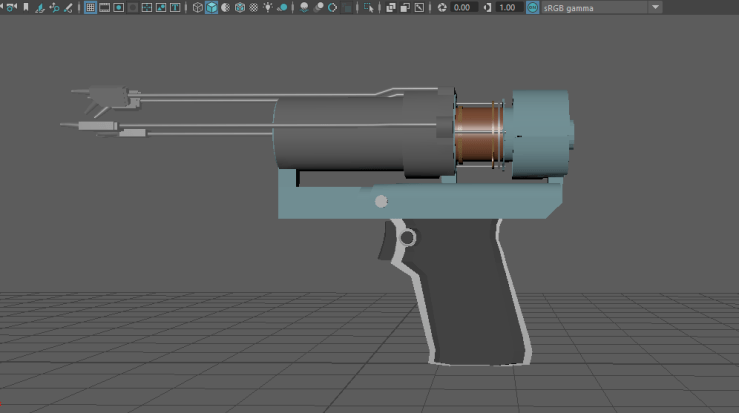Toggle the Motion Blur icon
The height and width of the screenshot is (413, 739).
coord(319,8)
